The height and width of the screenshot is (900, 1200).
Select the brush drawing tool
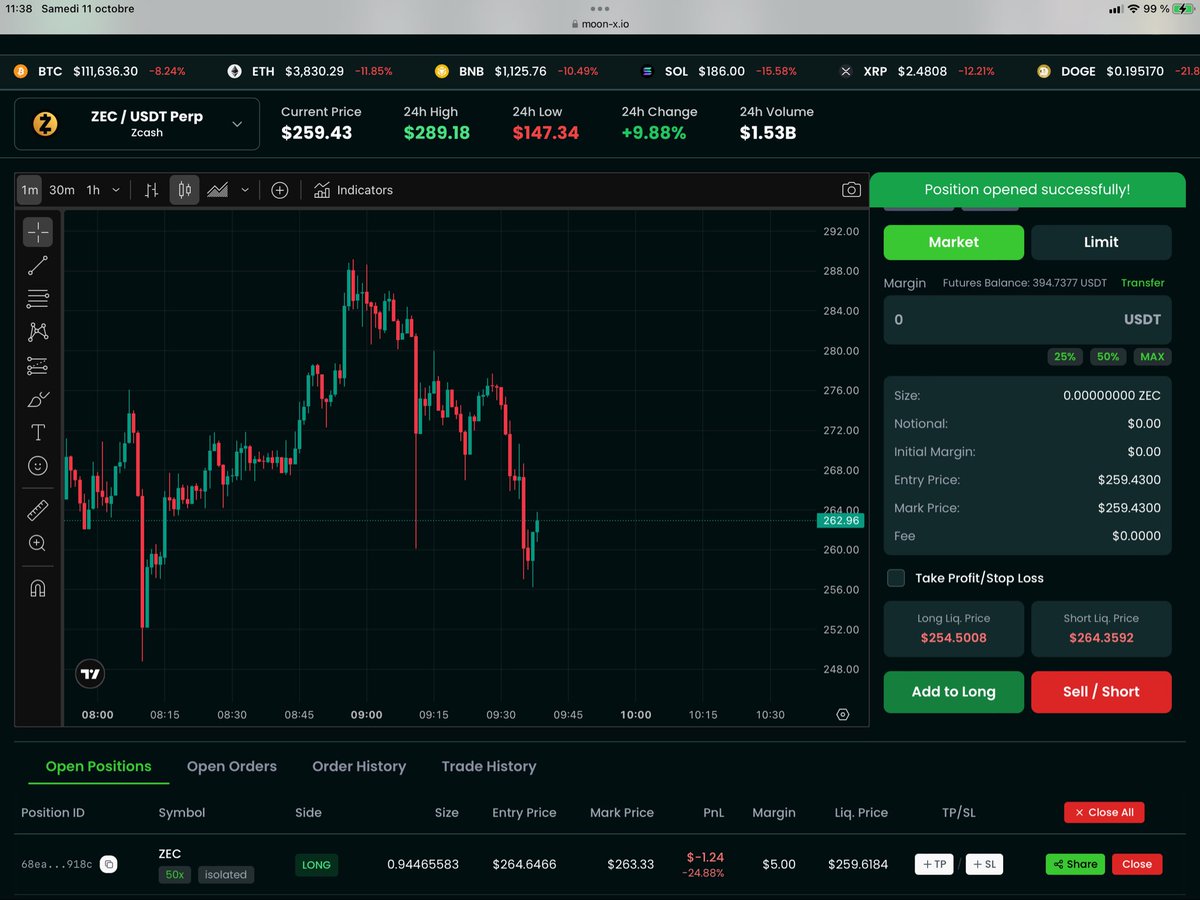(38, 399)
